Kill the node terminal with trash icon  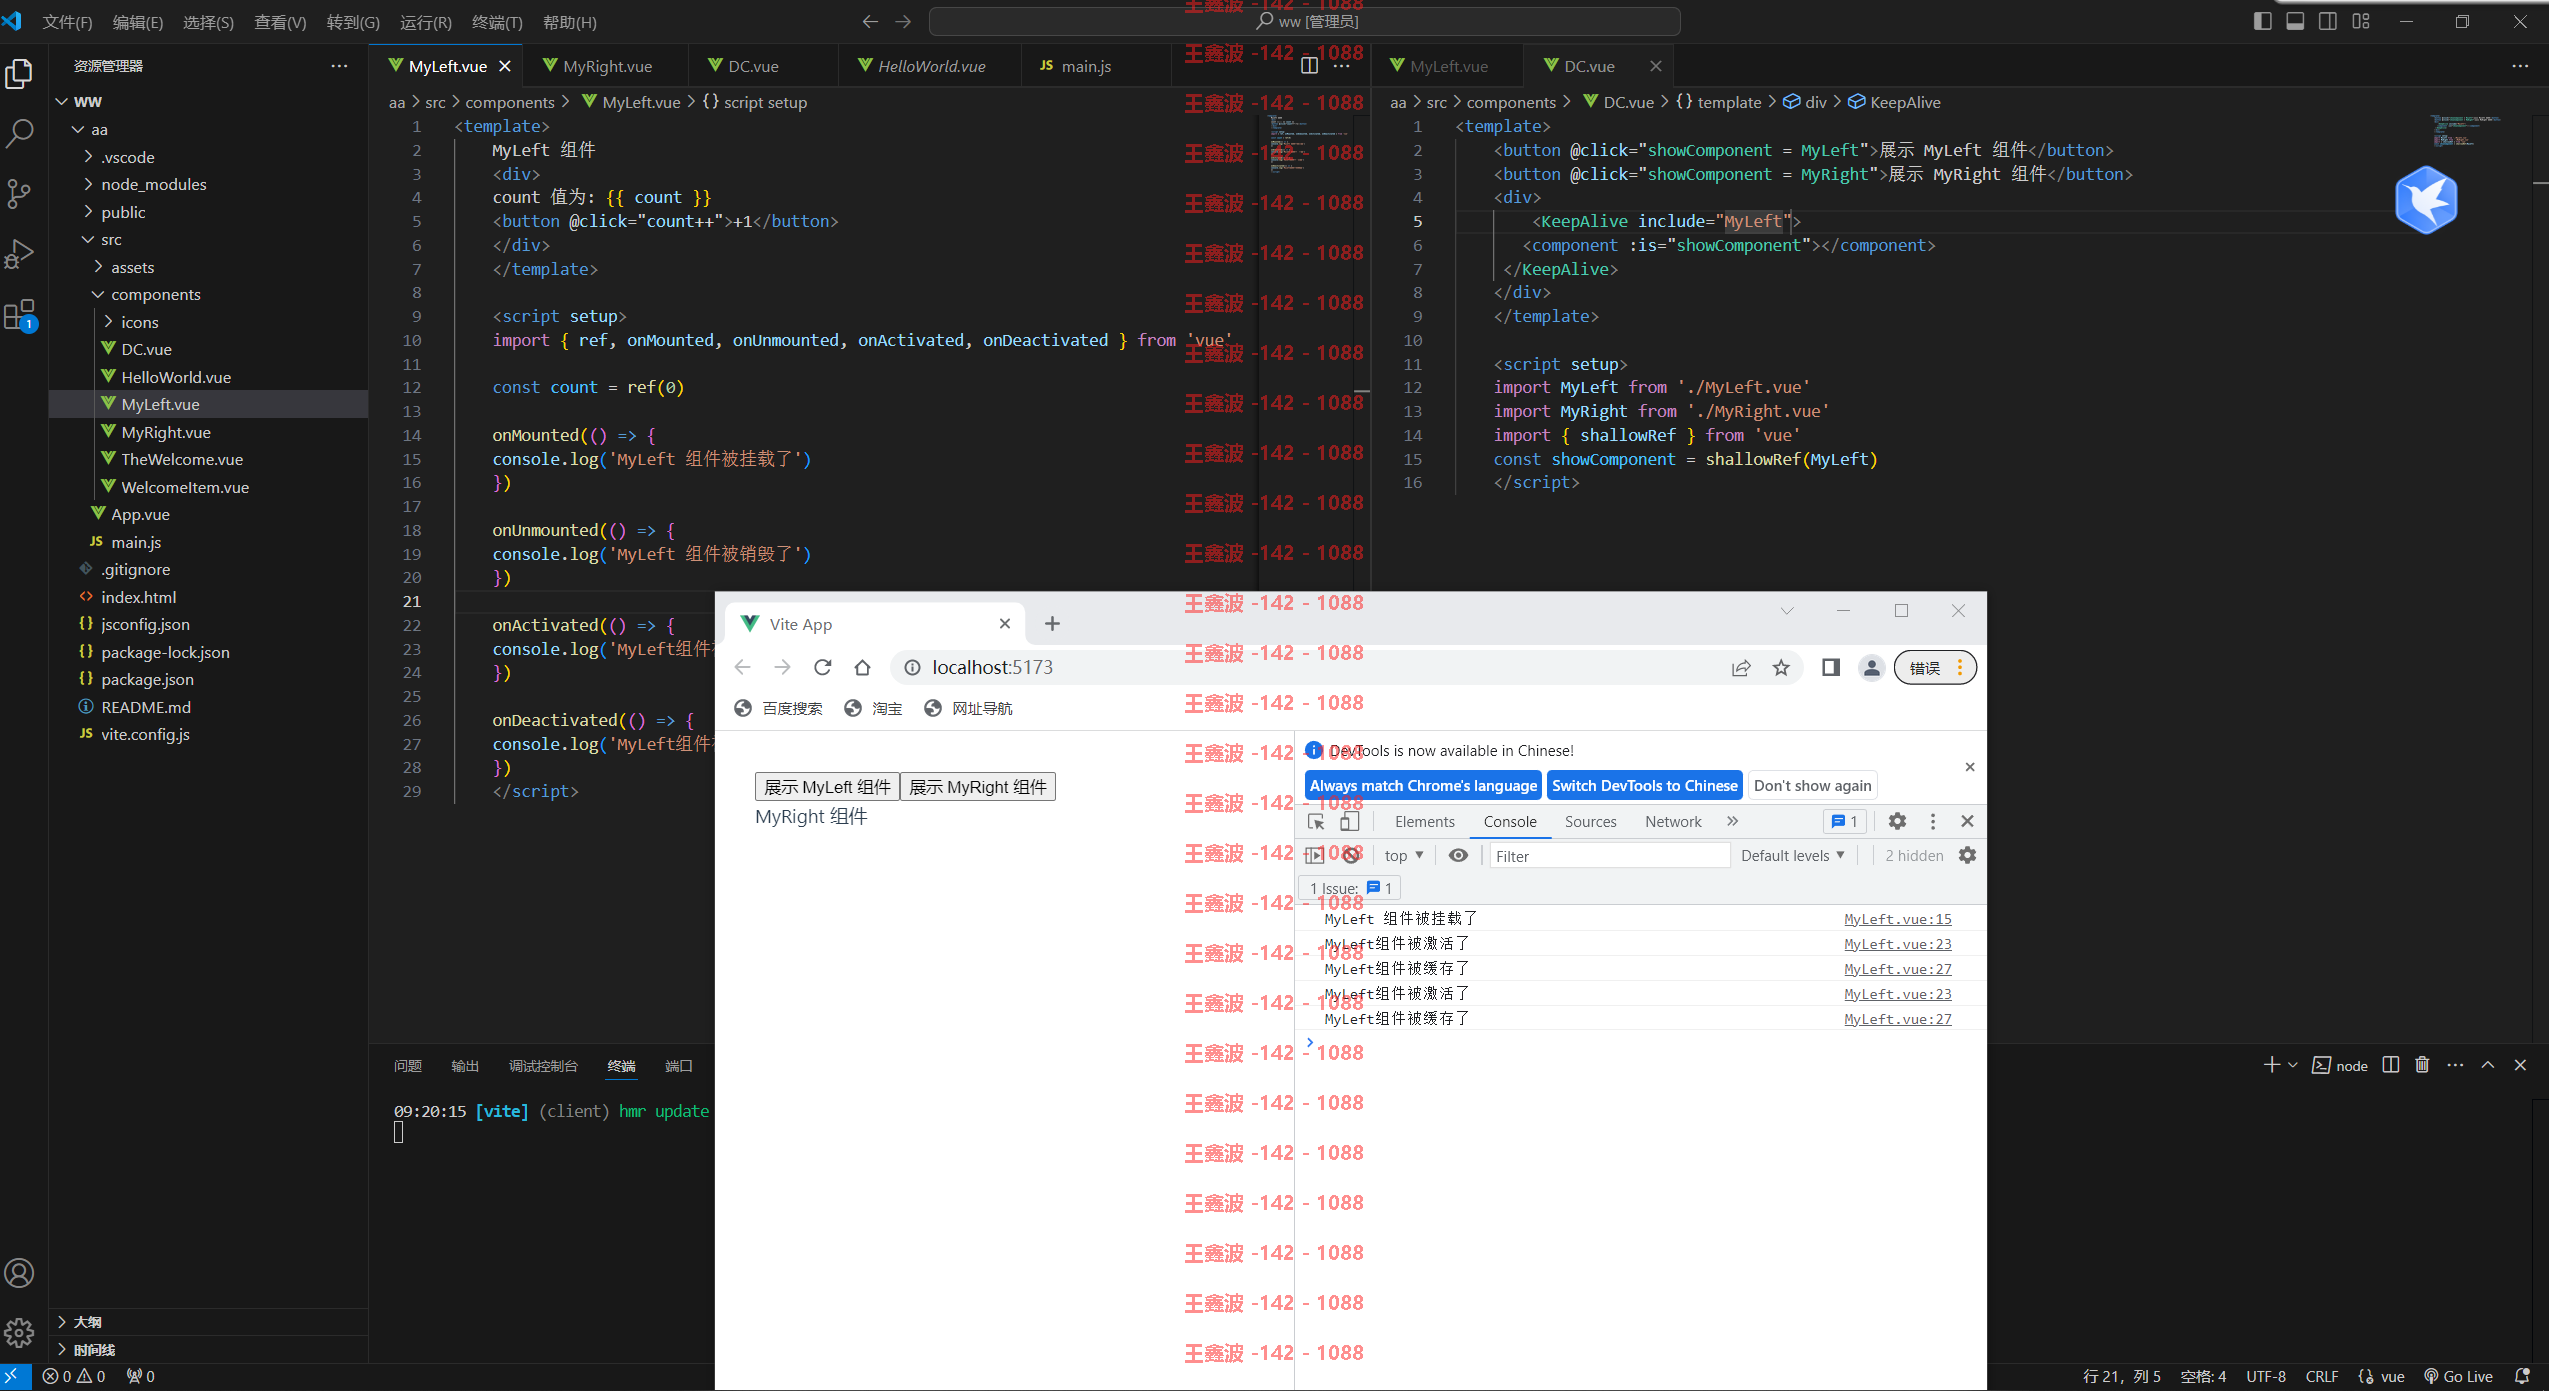tap(2422, 1065)
